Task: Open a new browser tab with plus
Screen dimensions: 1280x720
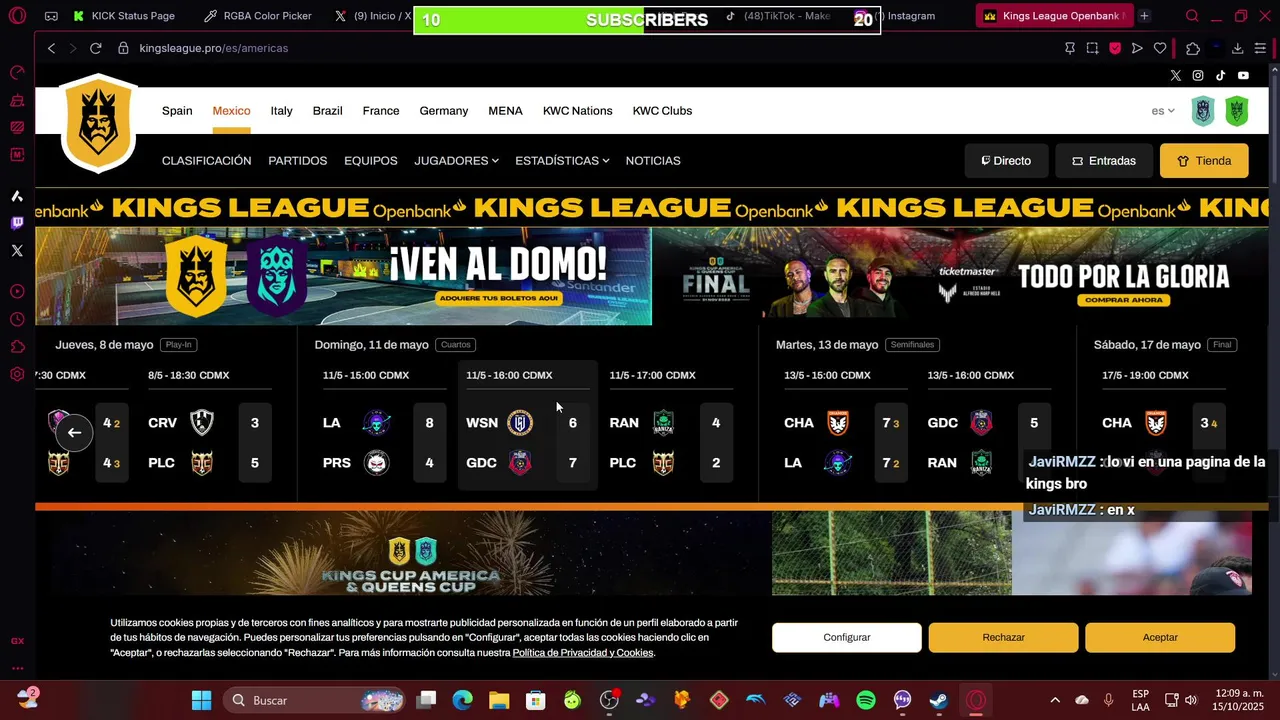Action: tap(1144, 16)
